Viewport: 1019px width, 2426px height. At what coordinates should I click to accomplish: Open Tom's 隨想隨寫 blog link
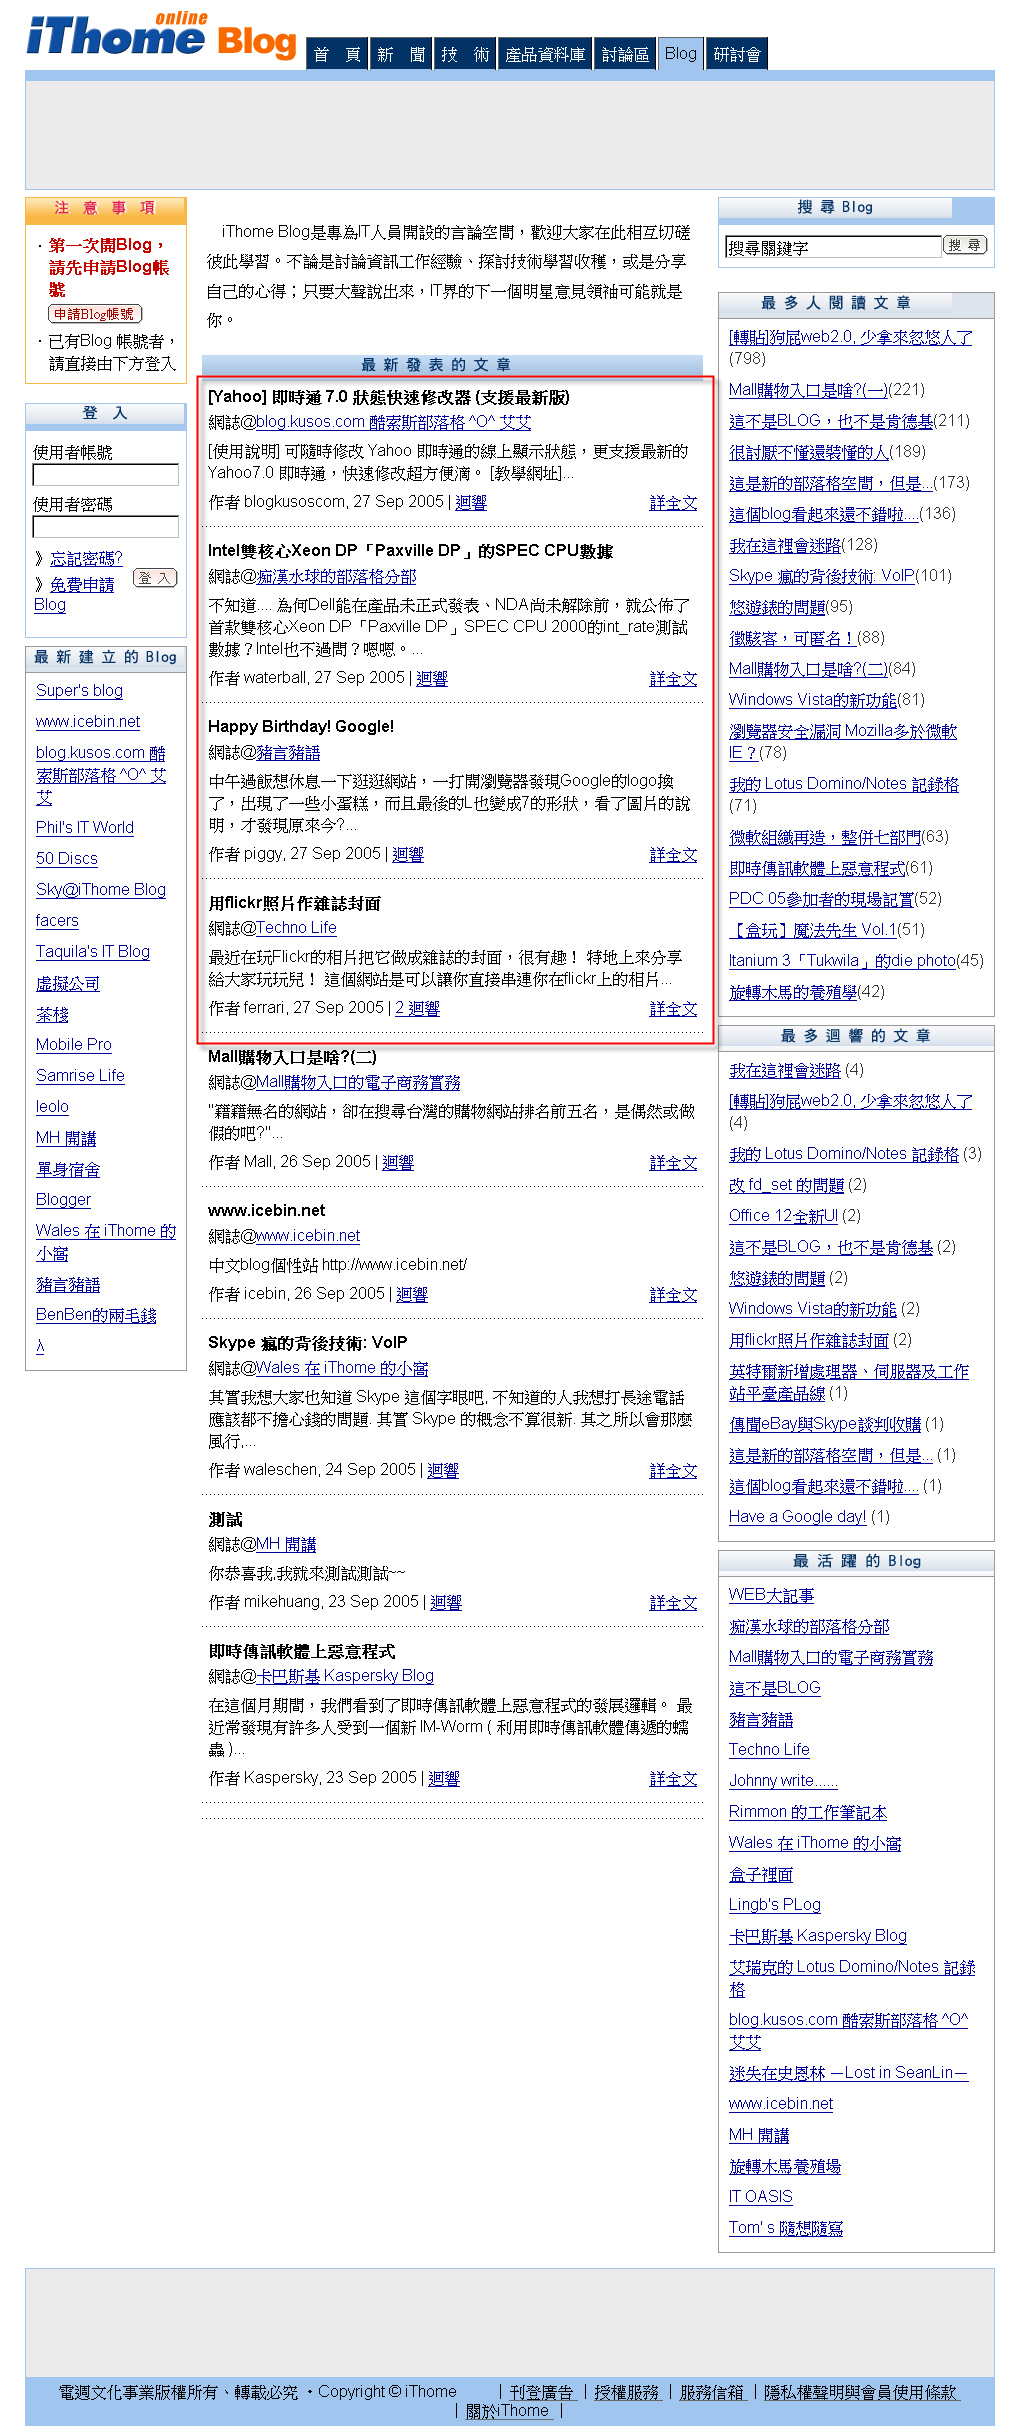[786, 2227]
